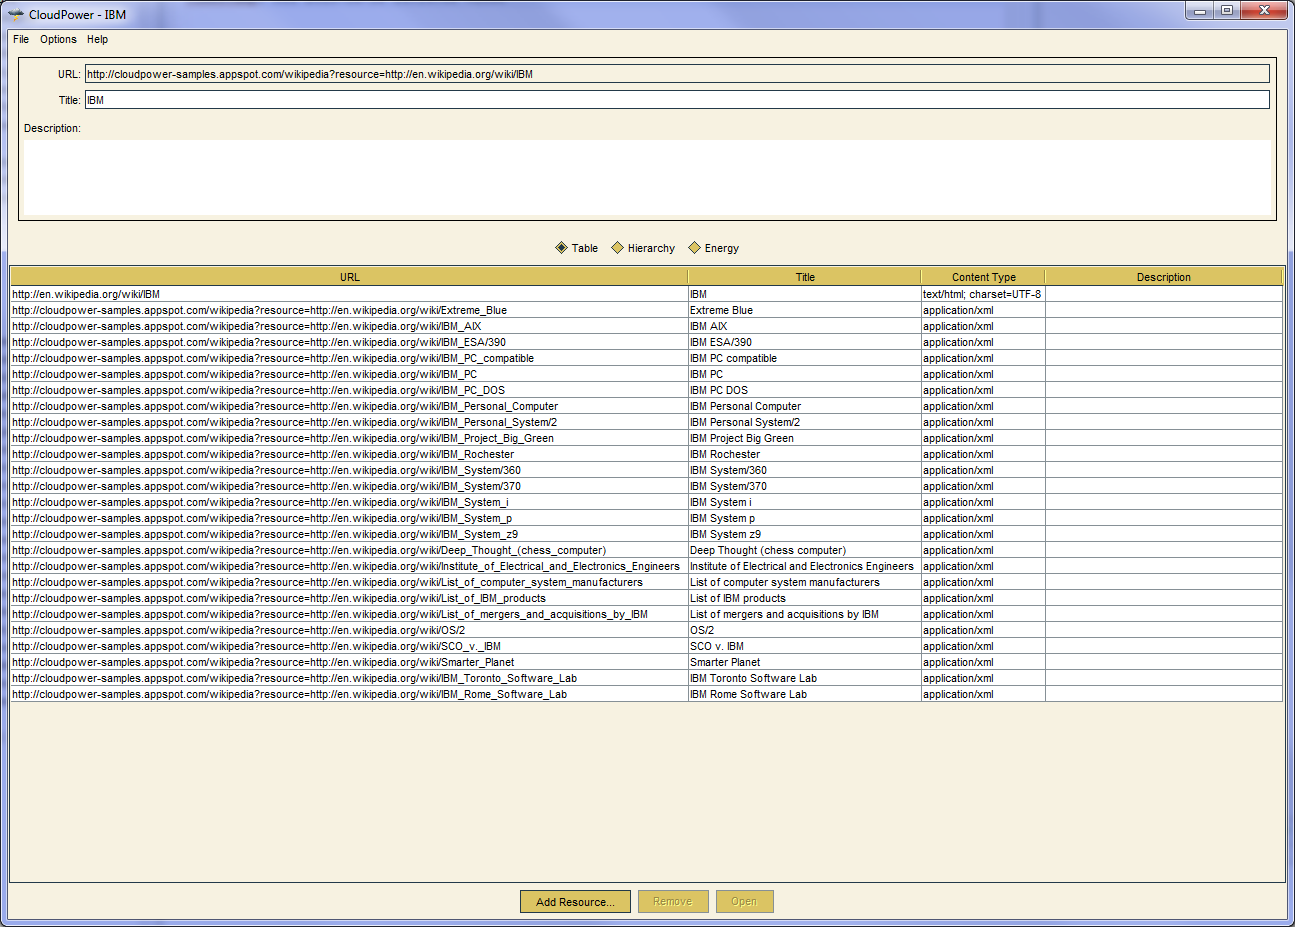Click the URL ending in IBM_PC_DOS
1295x927 pixels.
click(349, 390)
